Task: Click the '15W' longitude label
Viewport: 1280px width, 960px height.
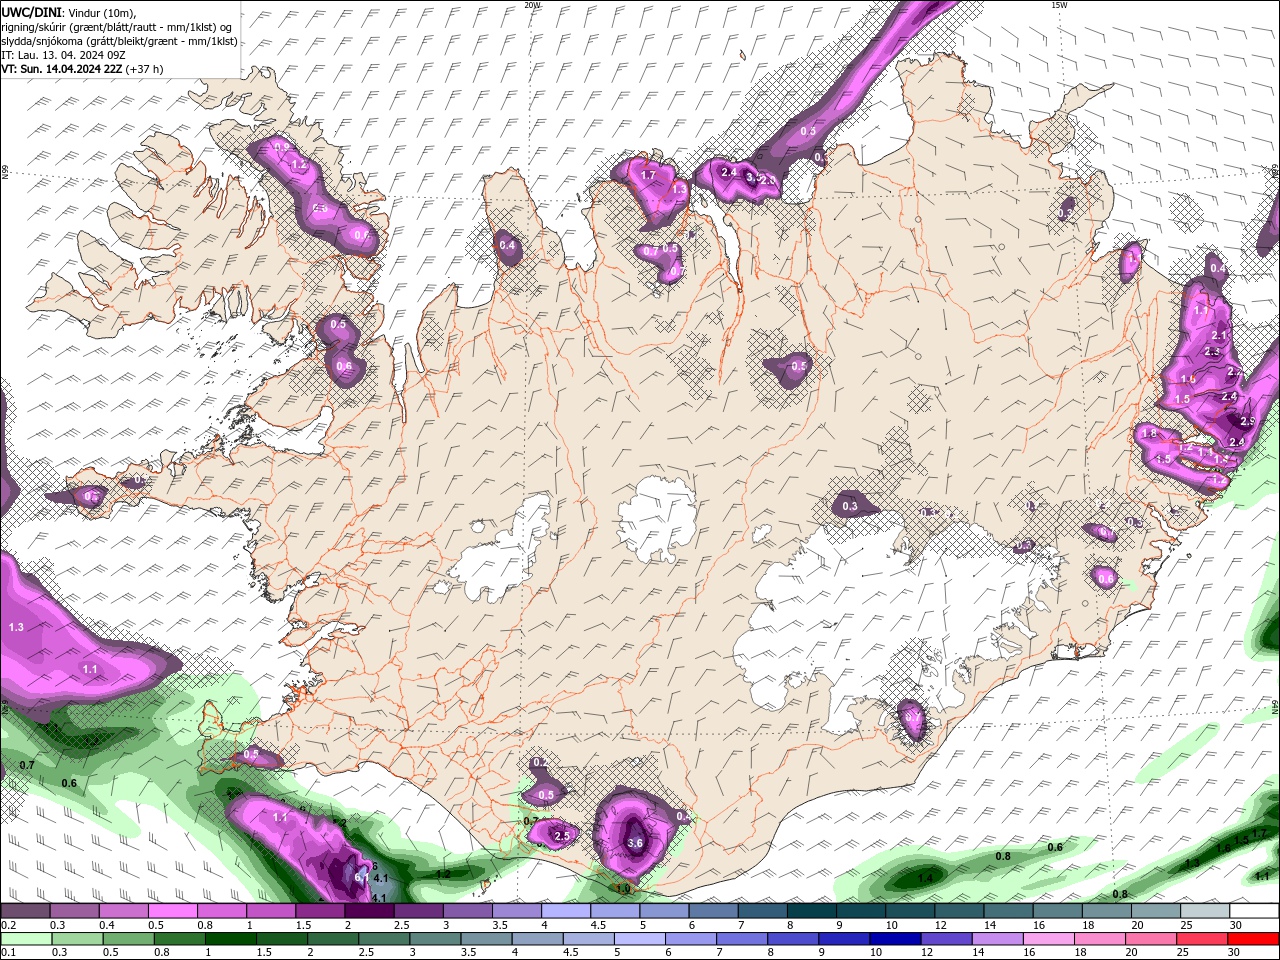Action: point(1059,5)
